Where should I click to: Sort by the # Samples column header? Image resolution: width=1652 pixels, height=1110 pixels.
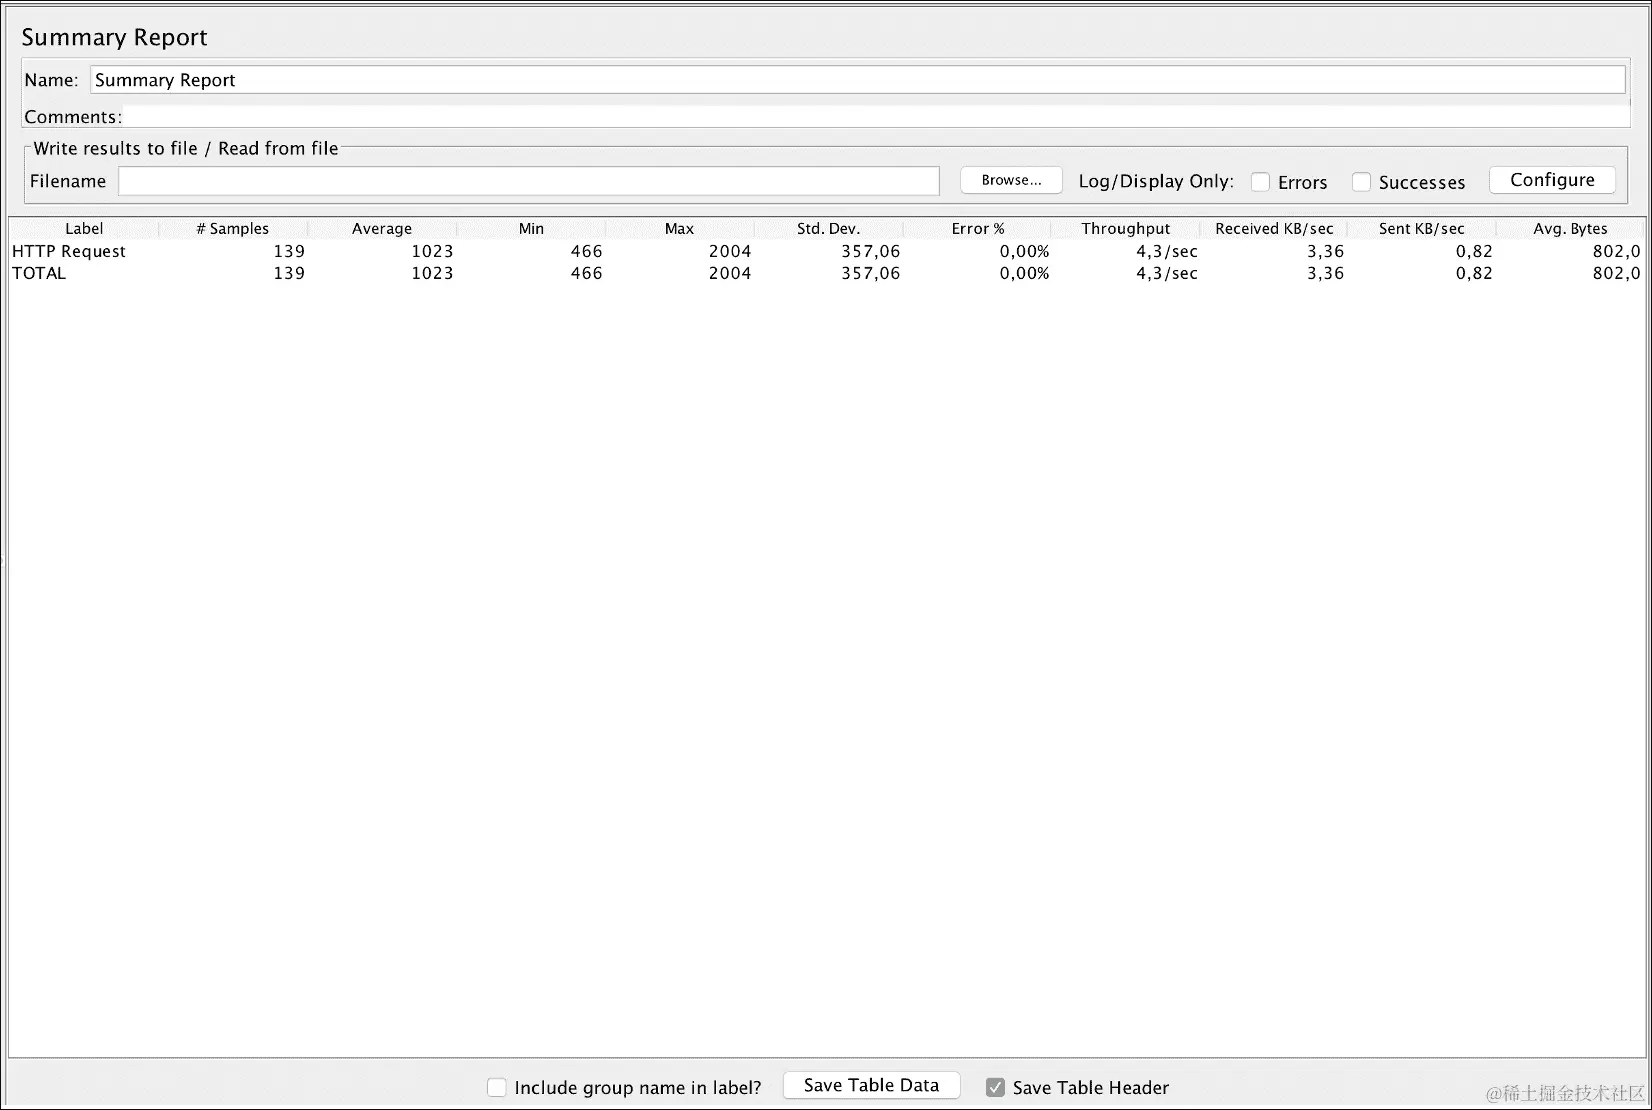(233, 229)
